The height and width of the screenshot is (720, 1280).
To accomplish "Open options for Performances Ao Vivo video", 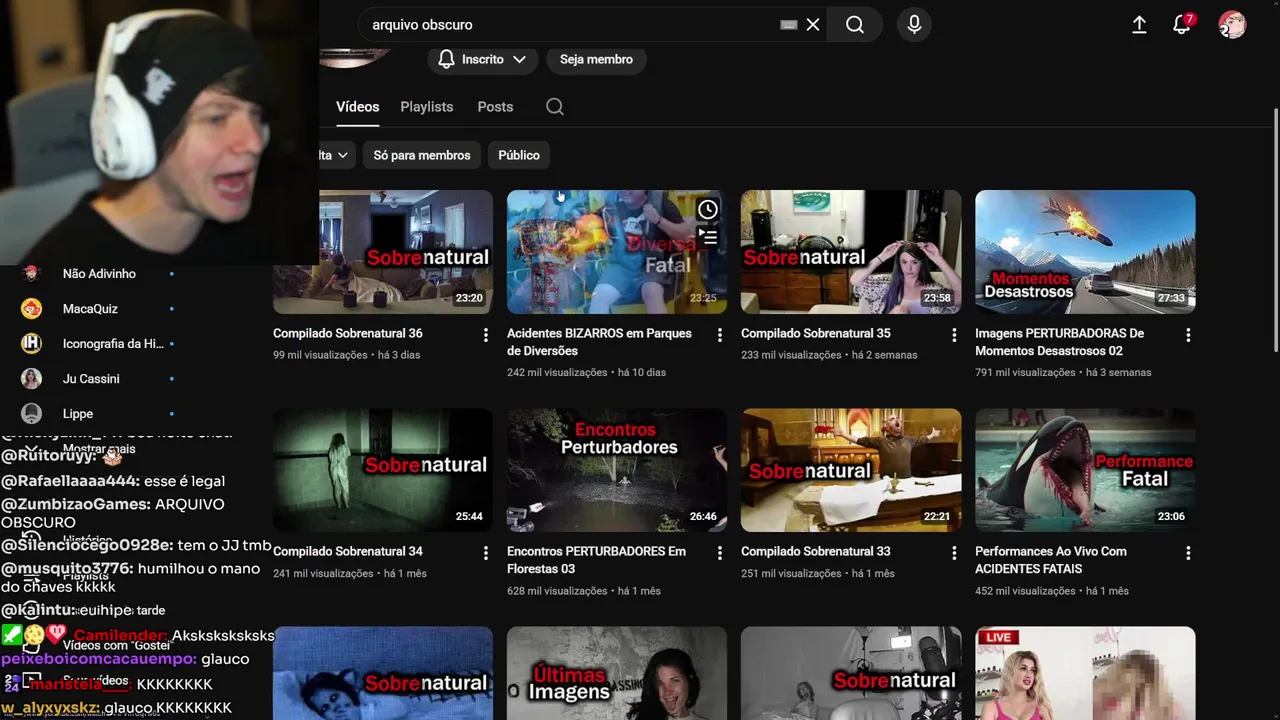I will point(1188,553).
